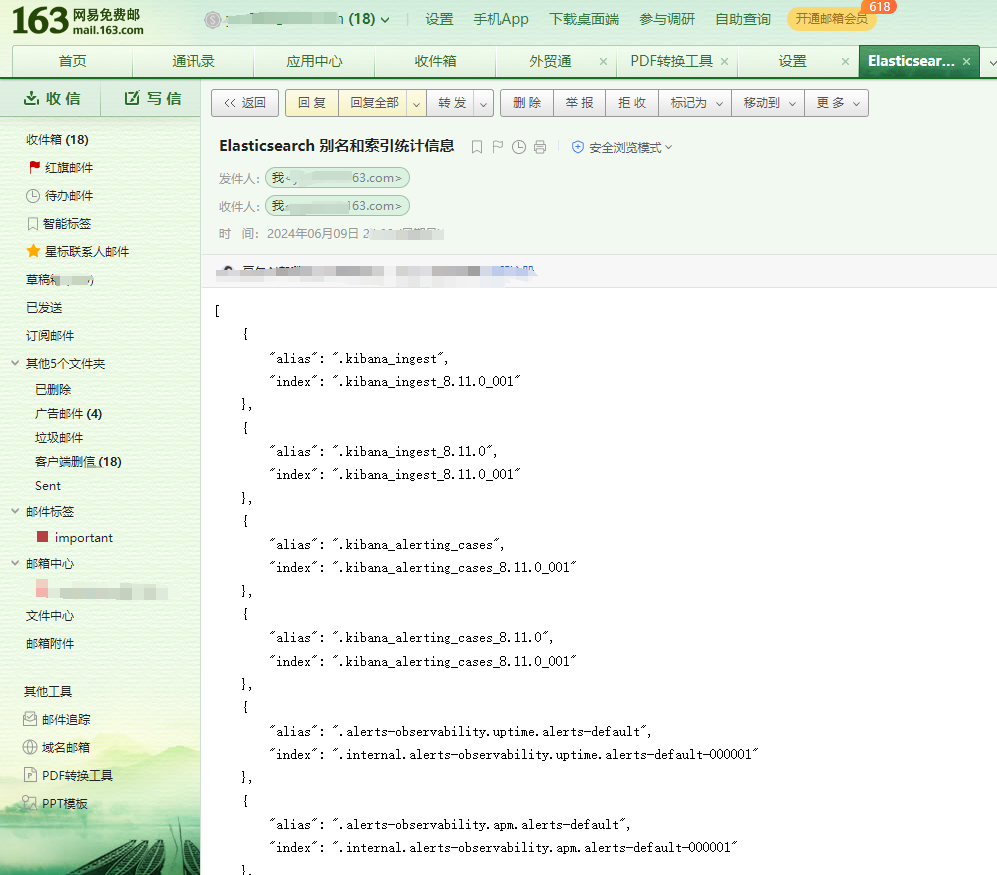This screenshot has width=997, height=875.
Task: Click the 回复全部 button
Action: [375, 103]
